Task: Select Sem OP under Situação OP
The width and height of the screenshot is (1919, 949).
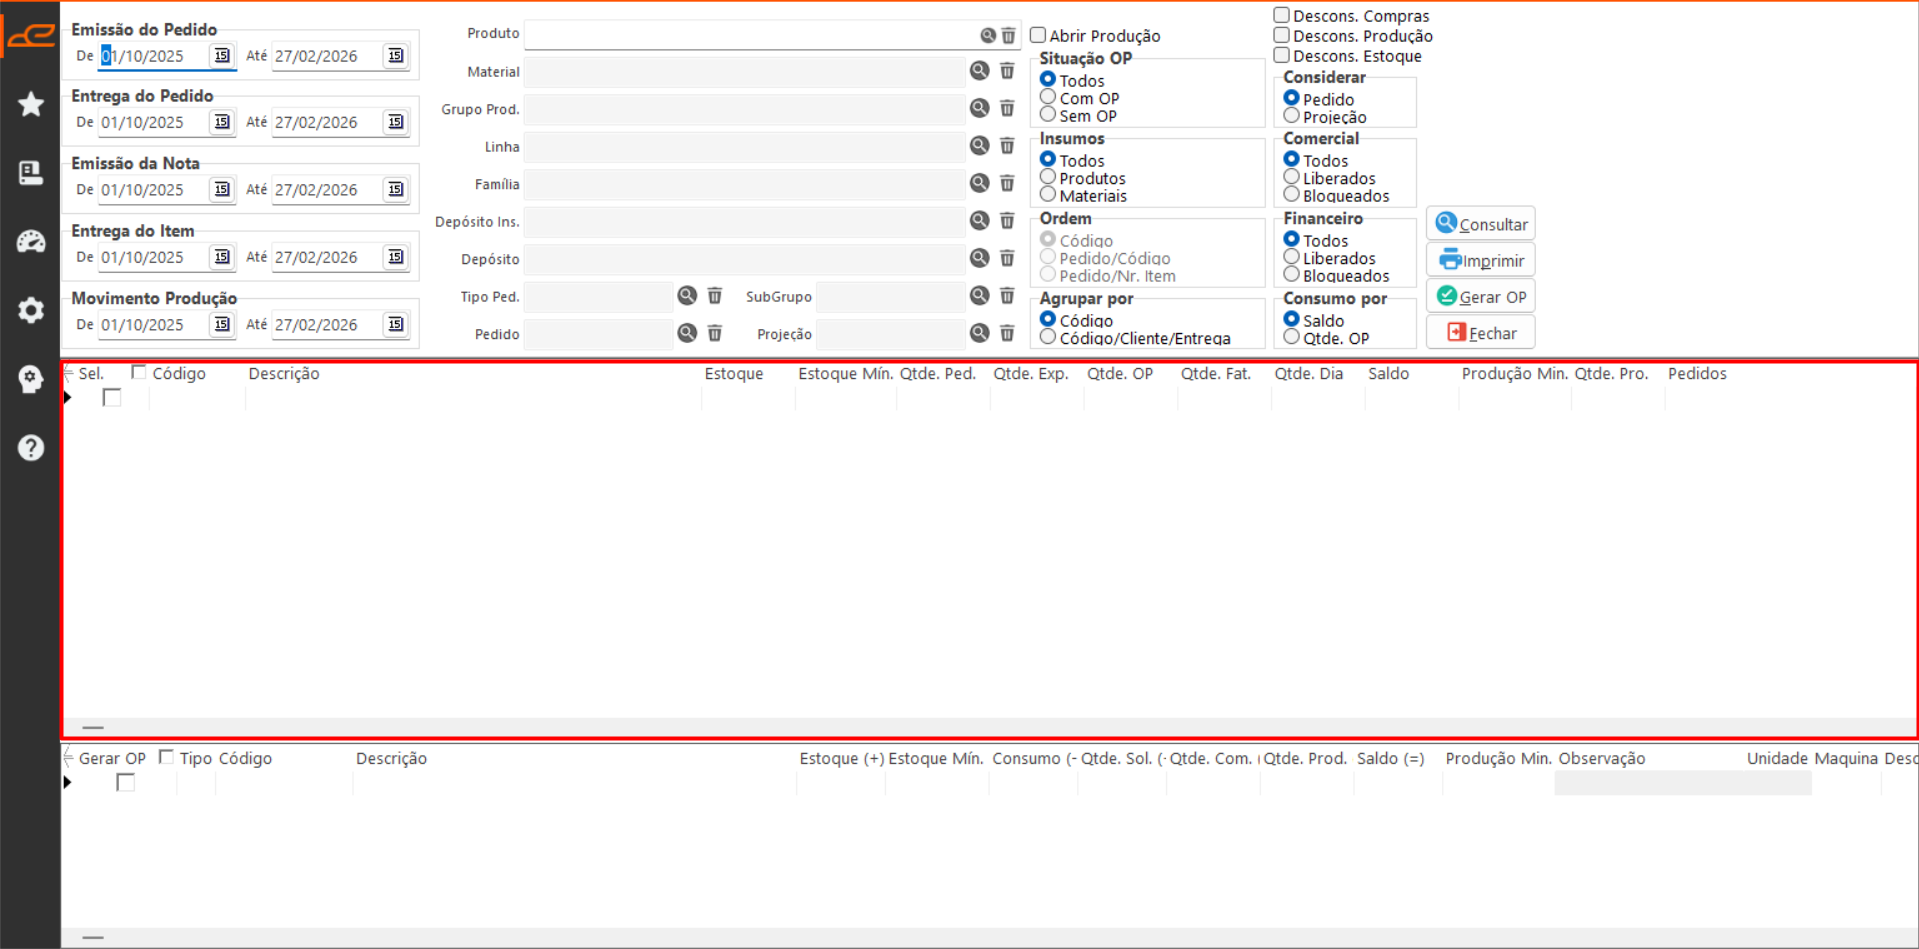Action: tap(1048, 115)
